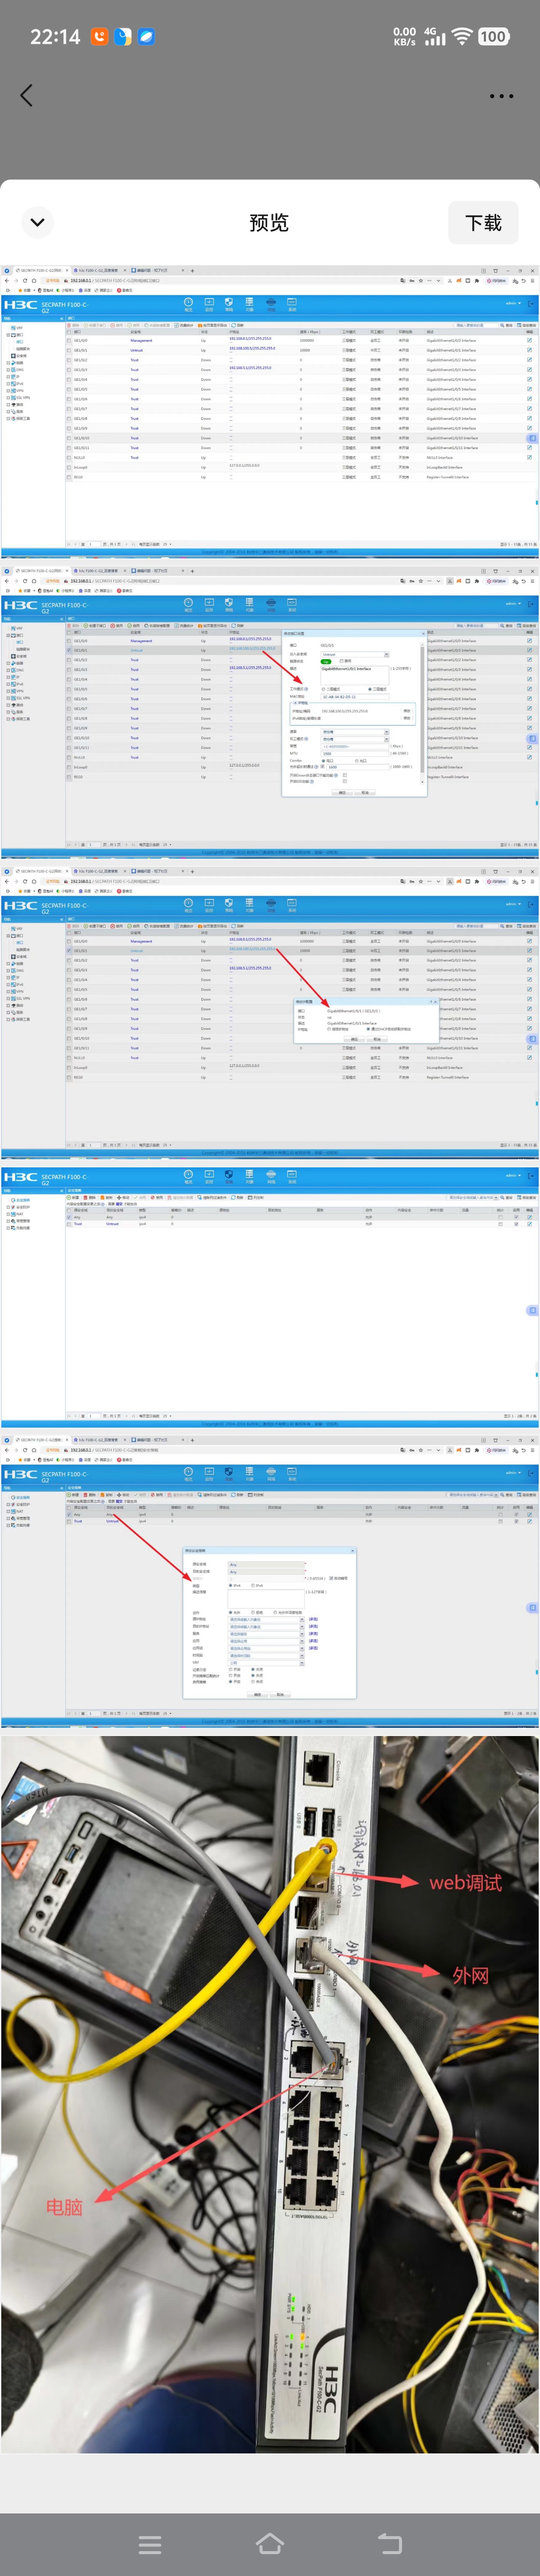Tap the Android back navigation button

click(x=390, y=2544)
